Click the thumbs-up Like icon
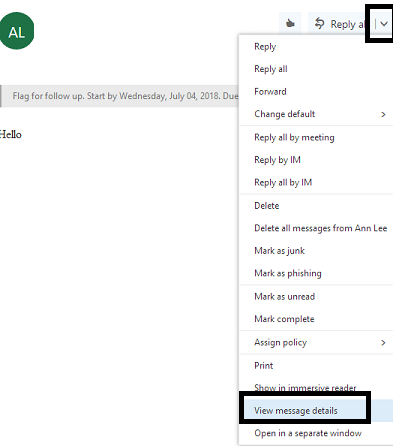Image resolution: width=393 pixels, height=446 pixels. [290, 23]
